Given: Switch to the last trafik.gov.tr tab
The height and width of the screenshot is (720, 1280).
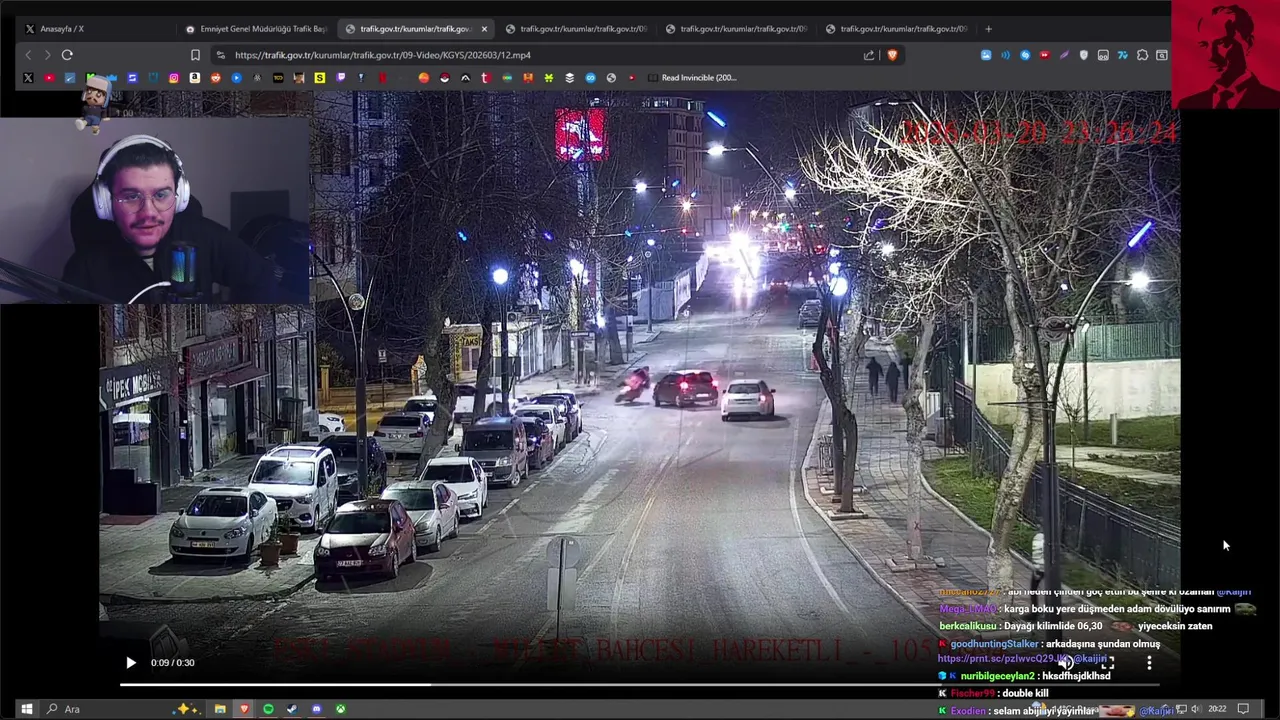Looking at the screenshot, I should pyautogui.click(x=897, y=29).
